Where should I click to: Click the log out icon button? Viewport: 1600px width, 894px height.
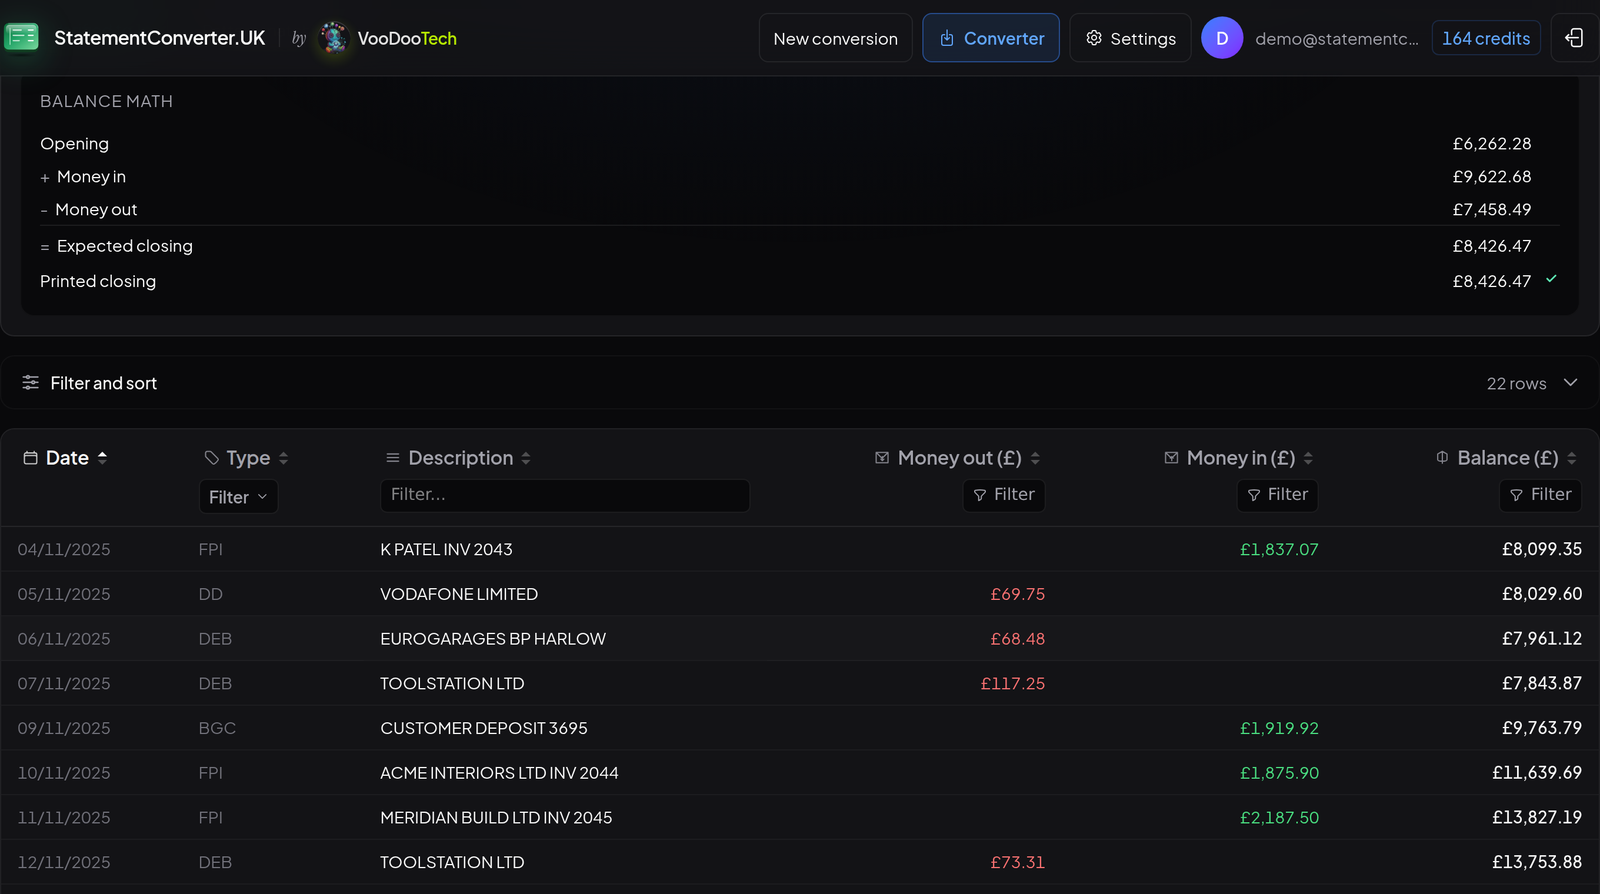[1574, 38]
